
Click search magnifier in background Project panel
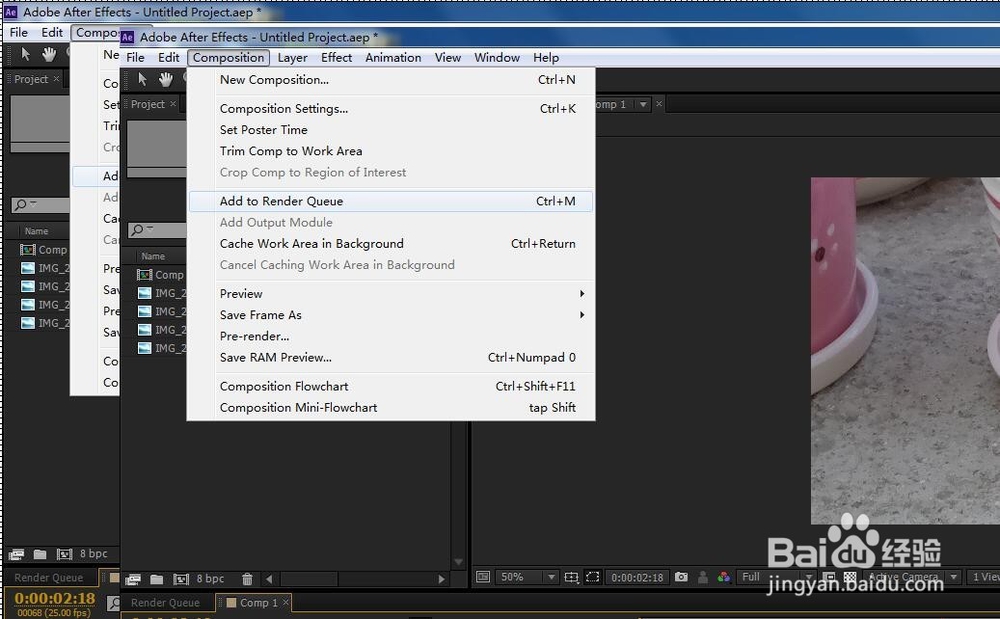tap(21, 205)
